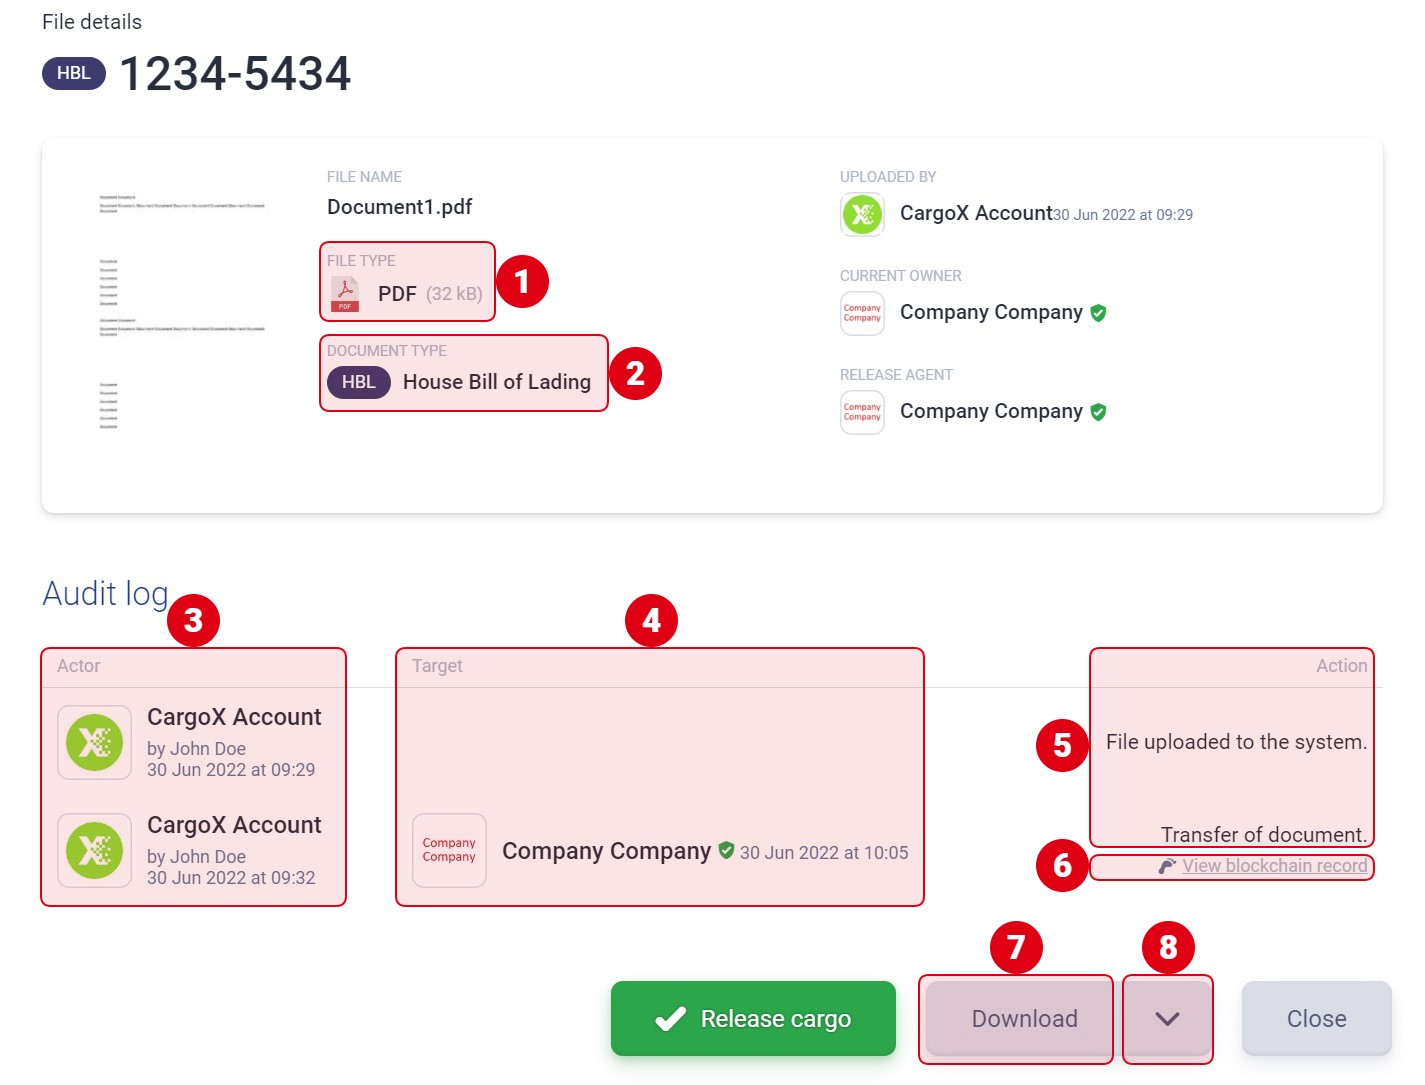Click CargoX Account logo under Uploaded By
Viewport: 1425px width, 1085px height.
(862, 214)
